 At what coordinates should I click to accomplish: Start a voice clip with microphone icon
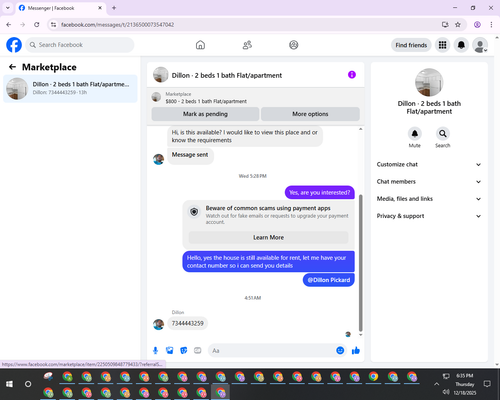pyautogui.click(x=155, y=350)
